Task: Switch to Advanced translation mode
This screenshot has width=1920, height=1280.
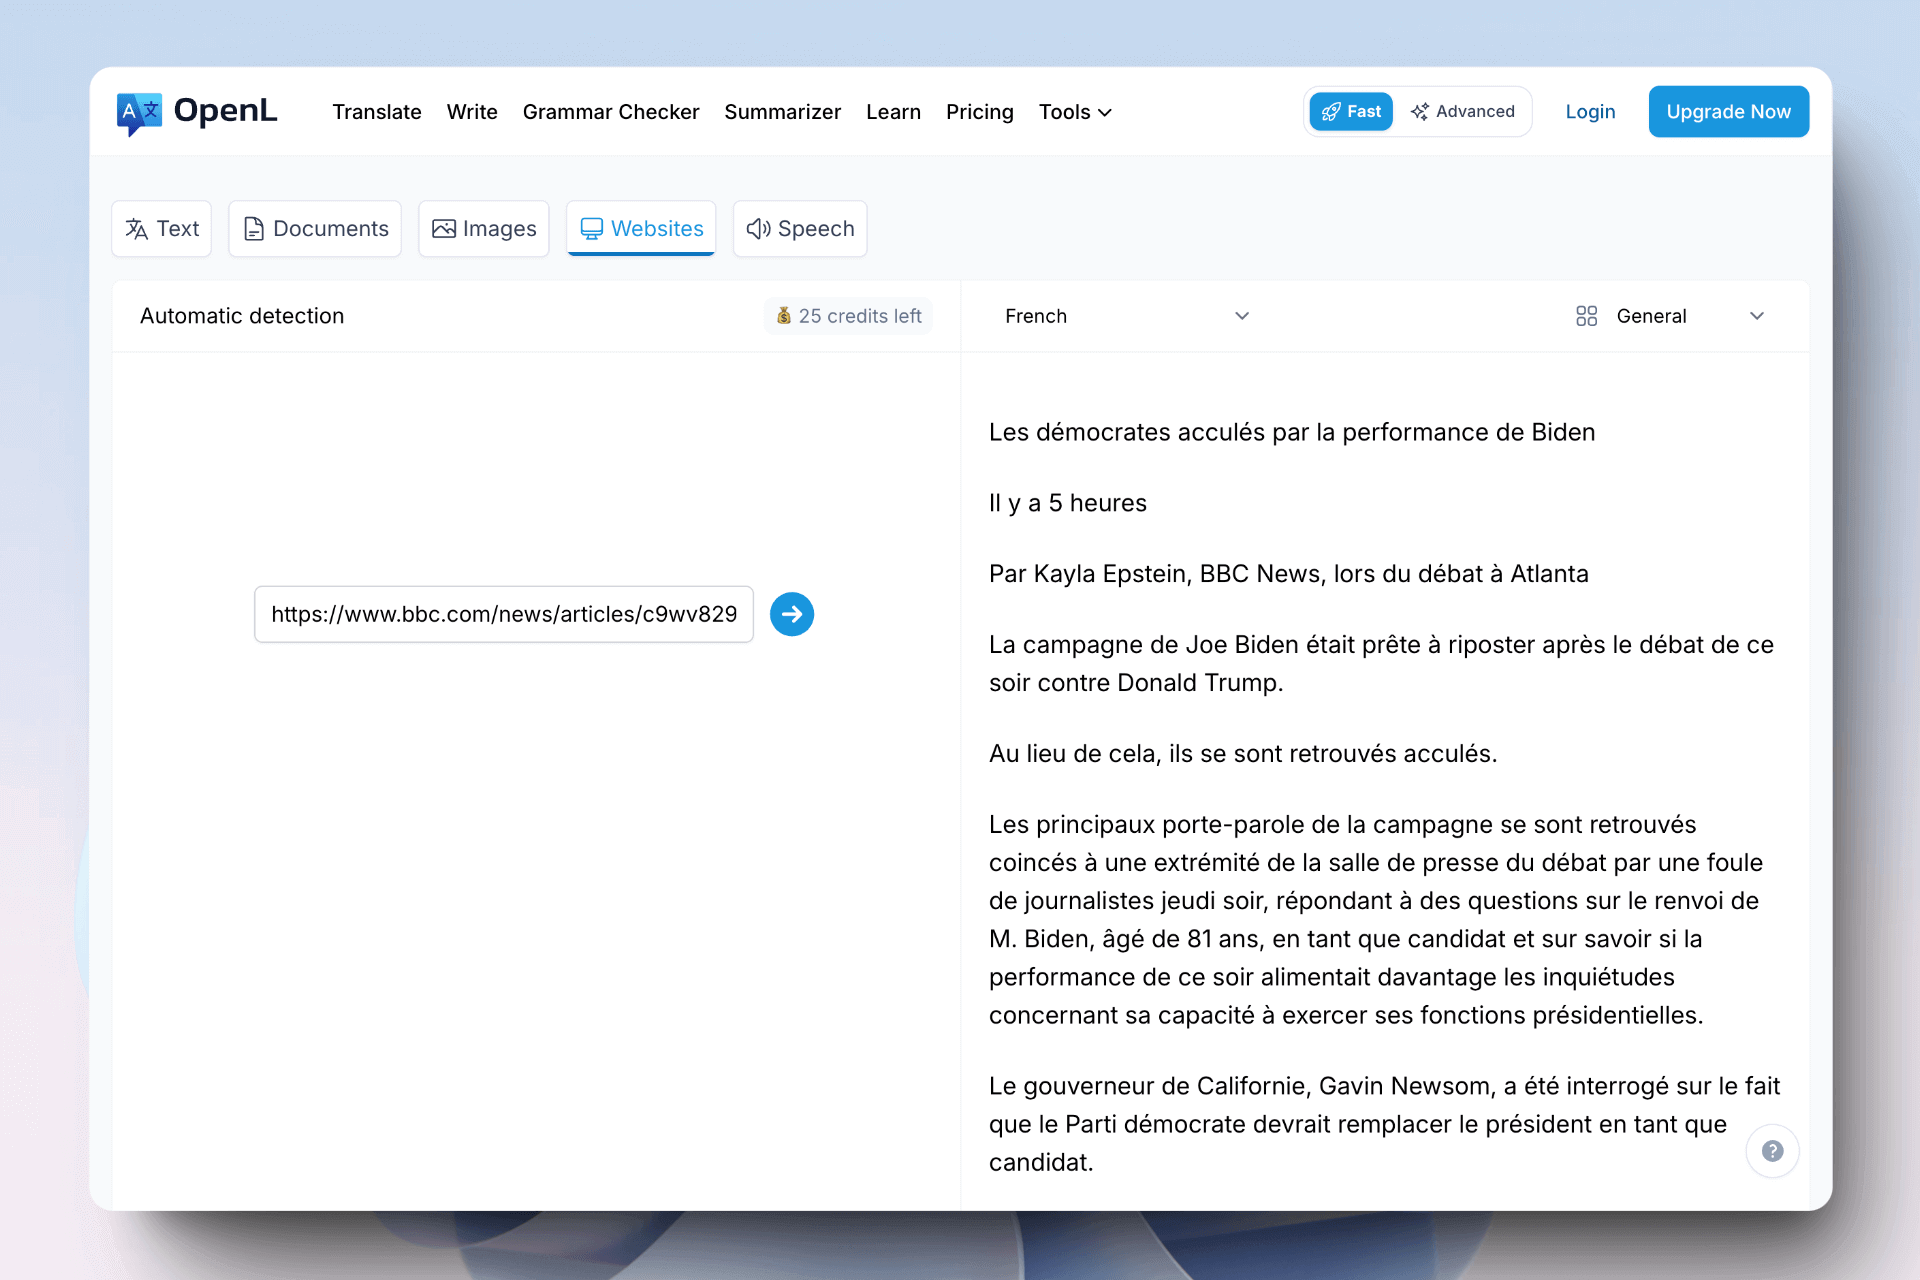Action: point(1463,111)
